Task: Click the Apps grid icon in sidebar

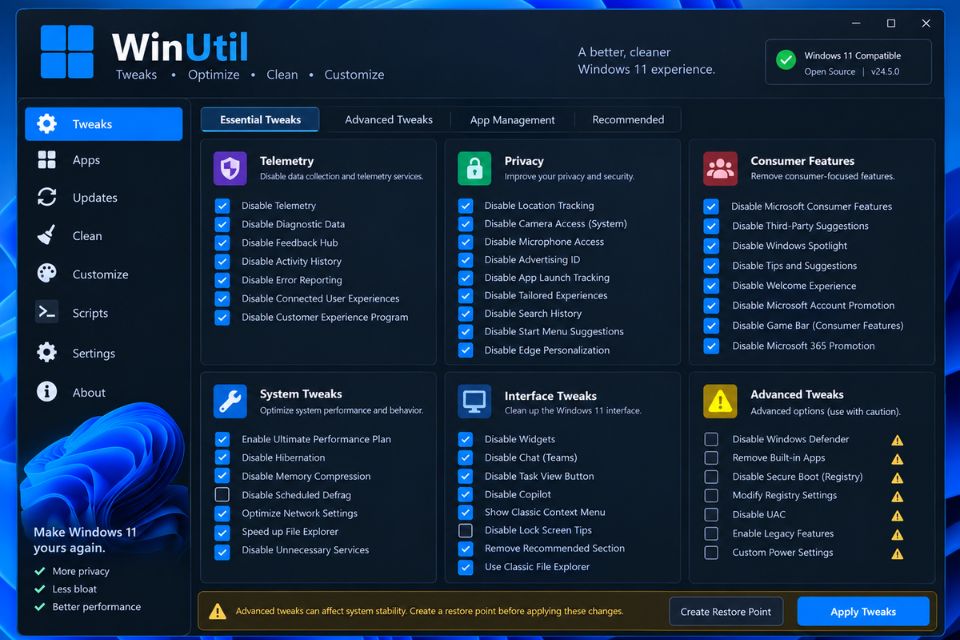Action: [x=47, y=160]
